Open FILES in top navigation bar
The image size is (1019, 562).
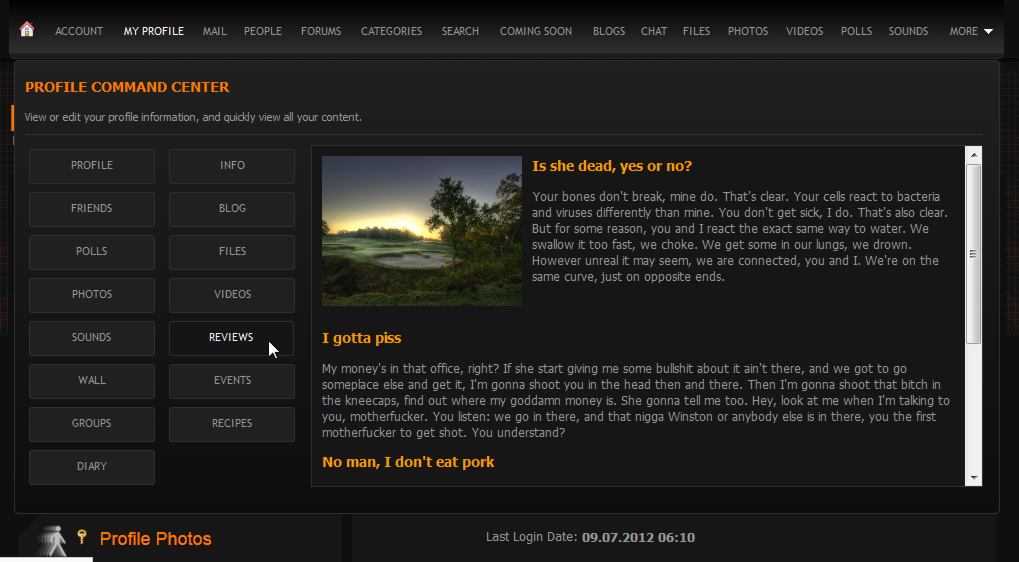pos(696,31)
